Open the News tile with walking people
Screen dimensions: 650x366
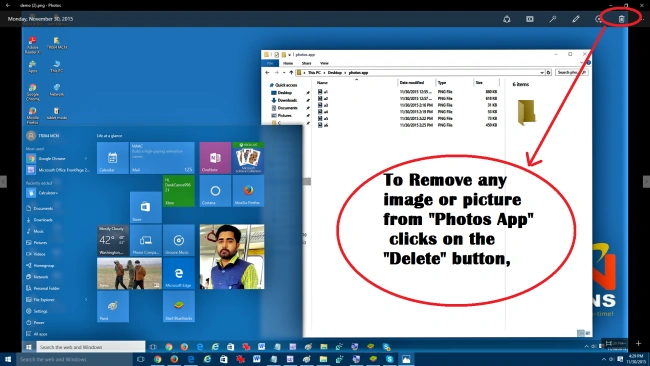click(x=129, y=274)
